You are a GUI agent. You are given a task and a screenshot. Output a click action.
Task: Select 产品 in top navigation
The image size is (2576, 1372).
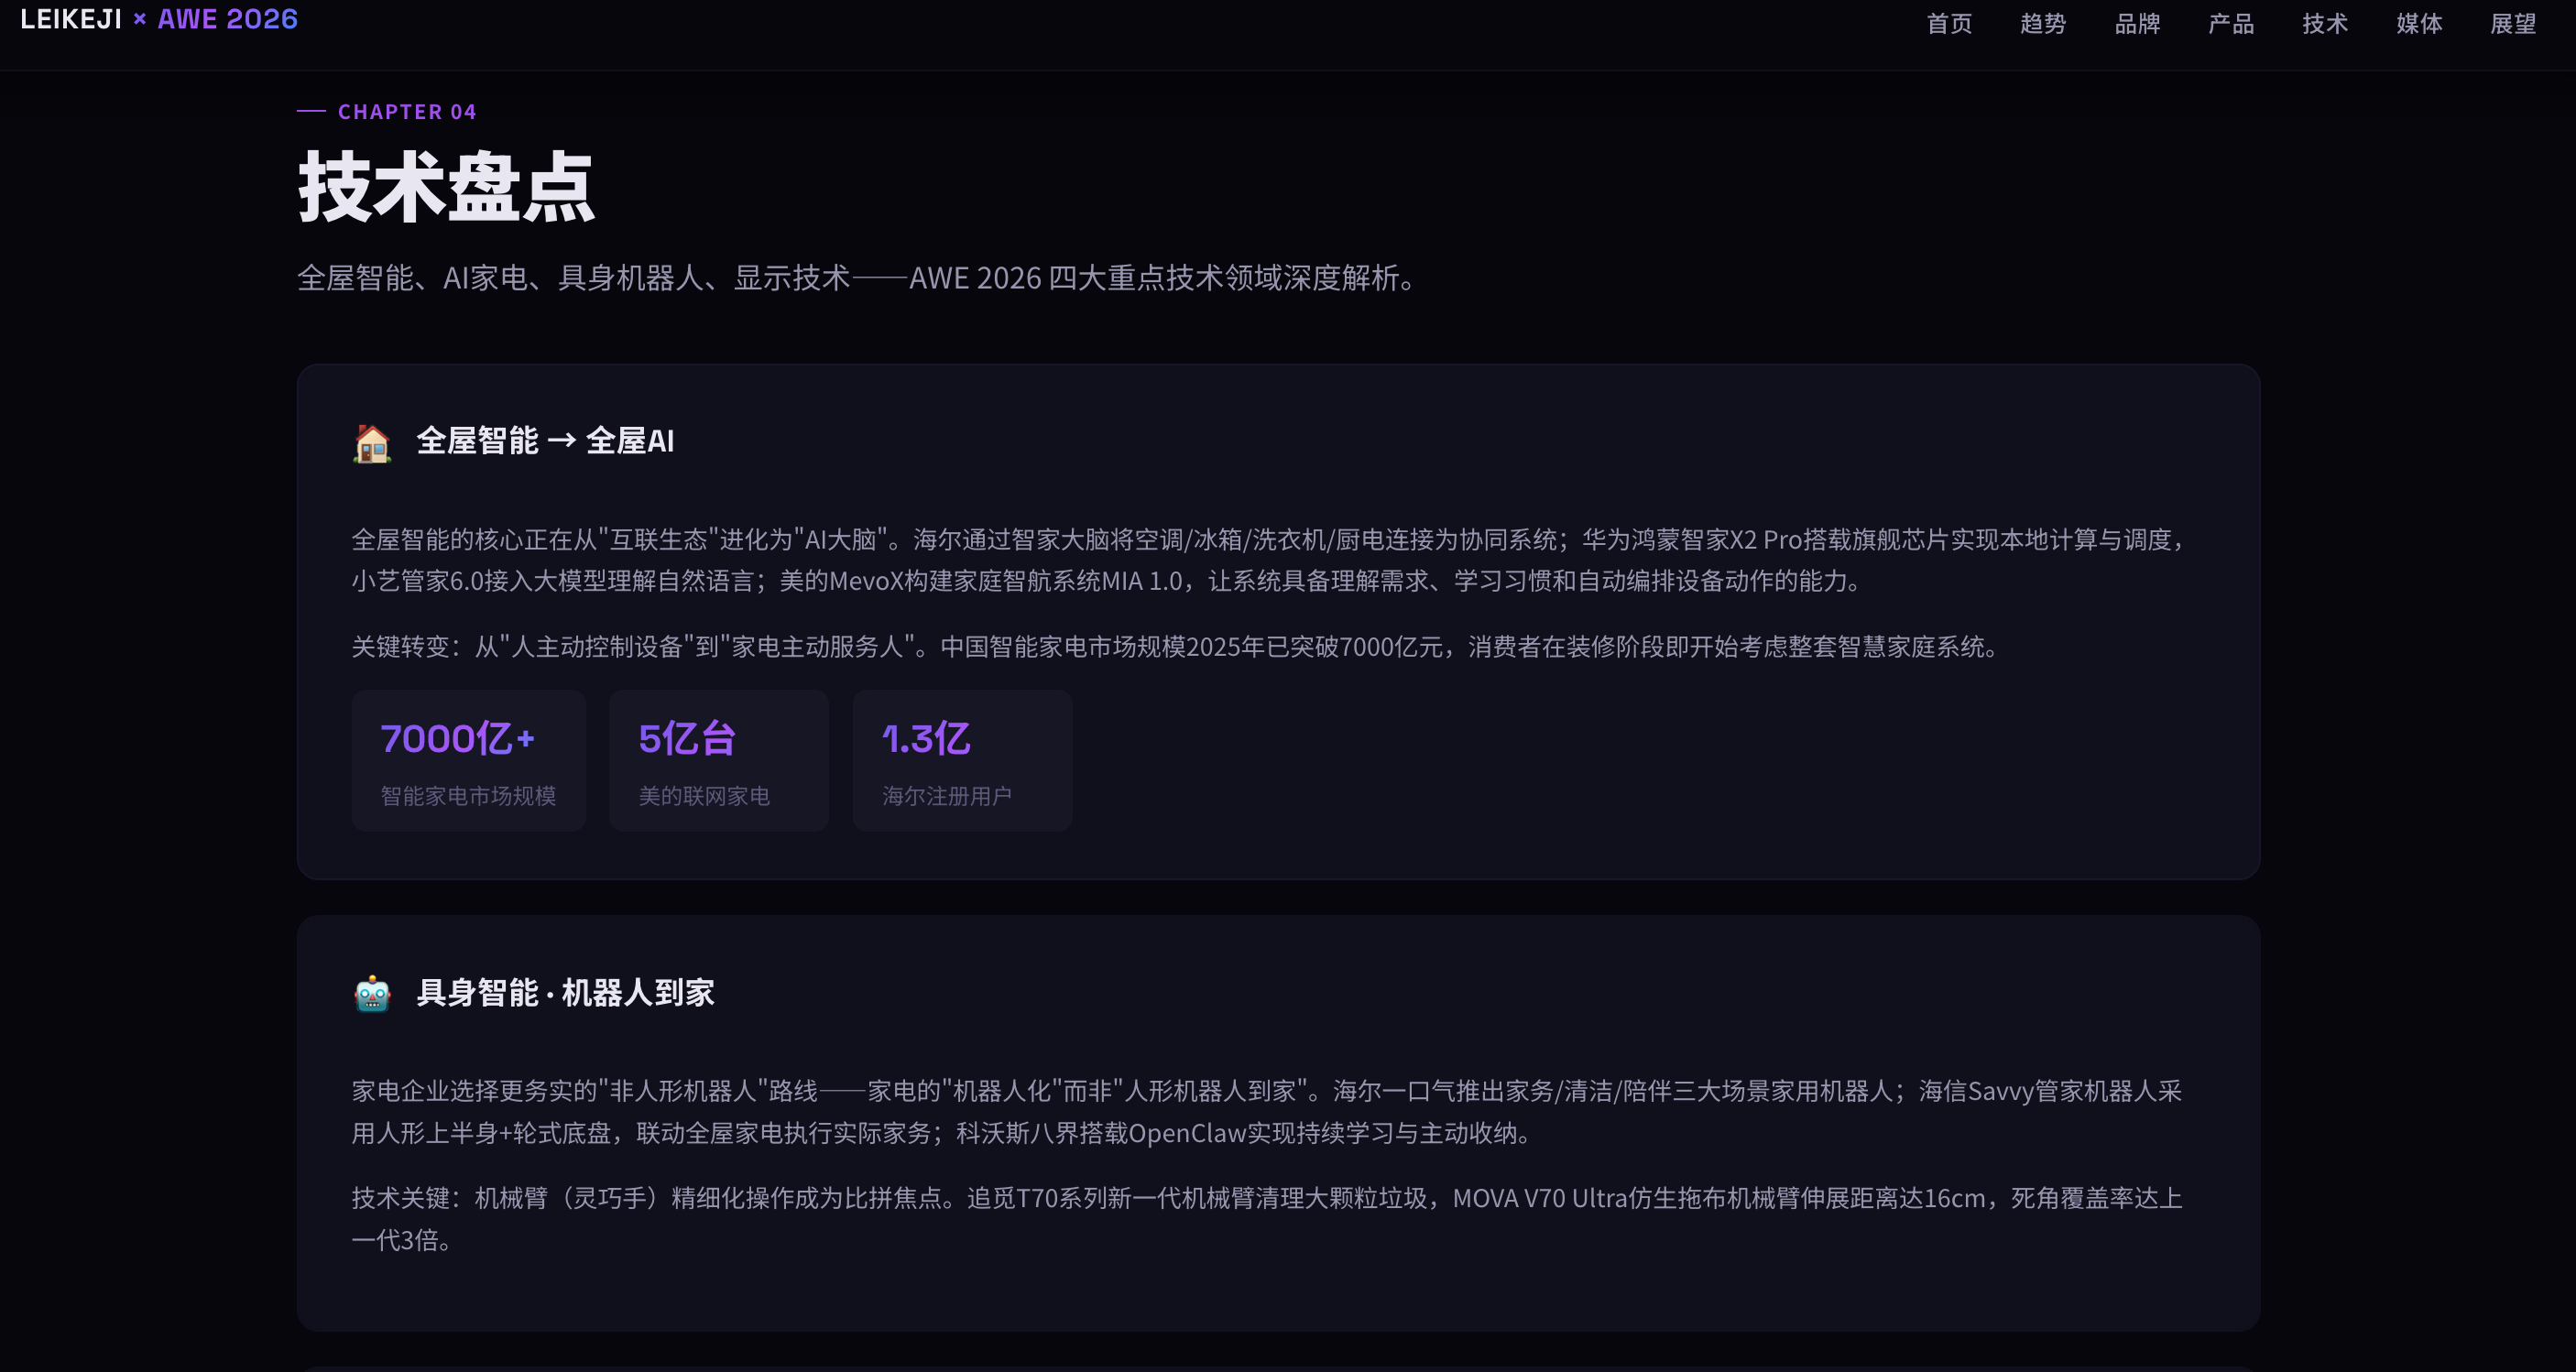click(2231, 23)
